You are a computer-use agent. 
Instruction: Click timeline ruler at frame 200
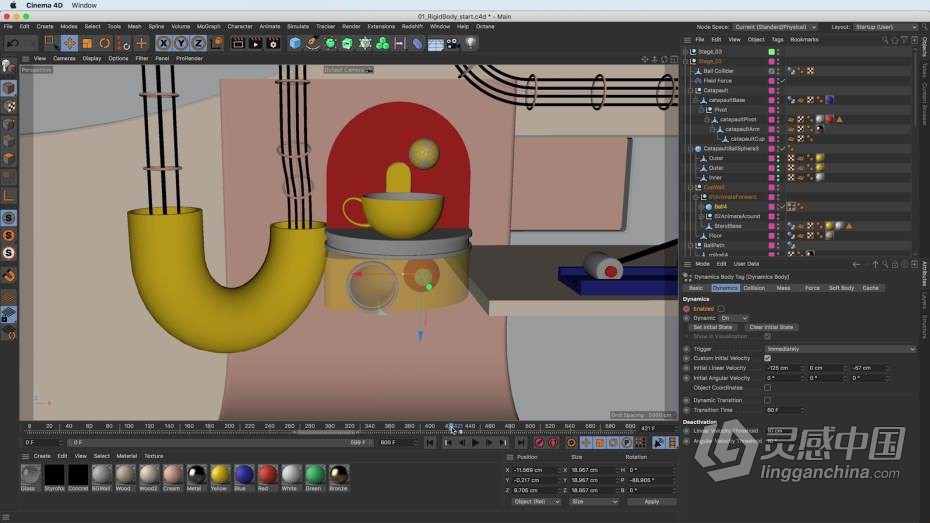(x=229, y=426)
